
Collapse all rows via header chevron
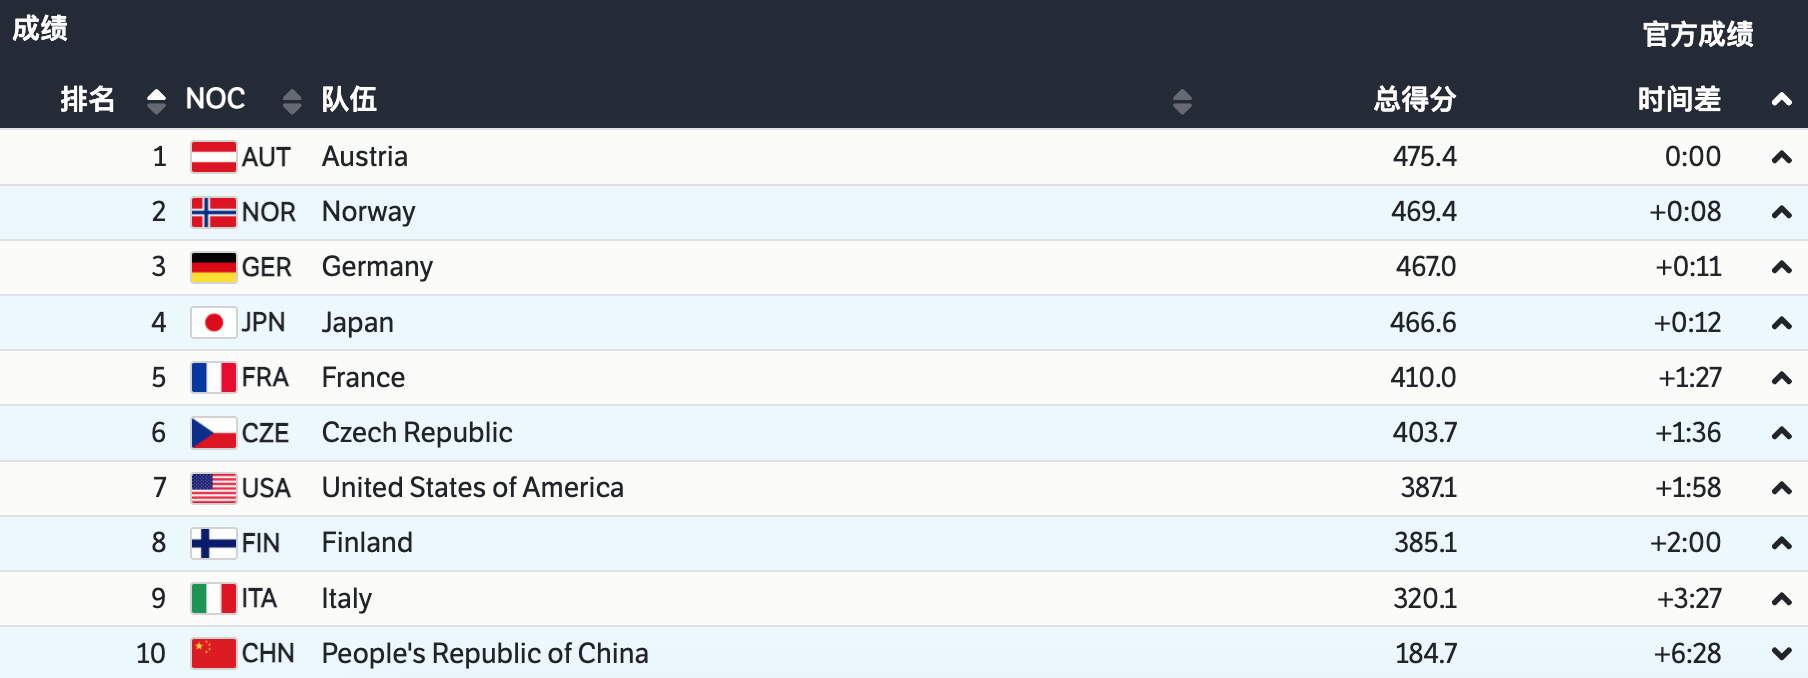pos(1781,99)
